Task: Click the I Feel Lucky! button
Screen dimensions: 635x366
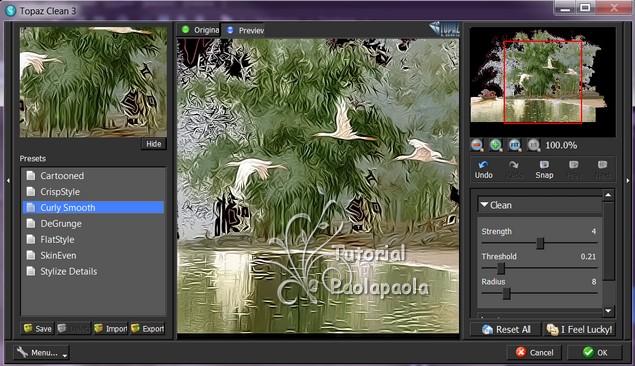Action: (579, 329)
